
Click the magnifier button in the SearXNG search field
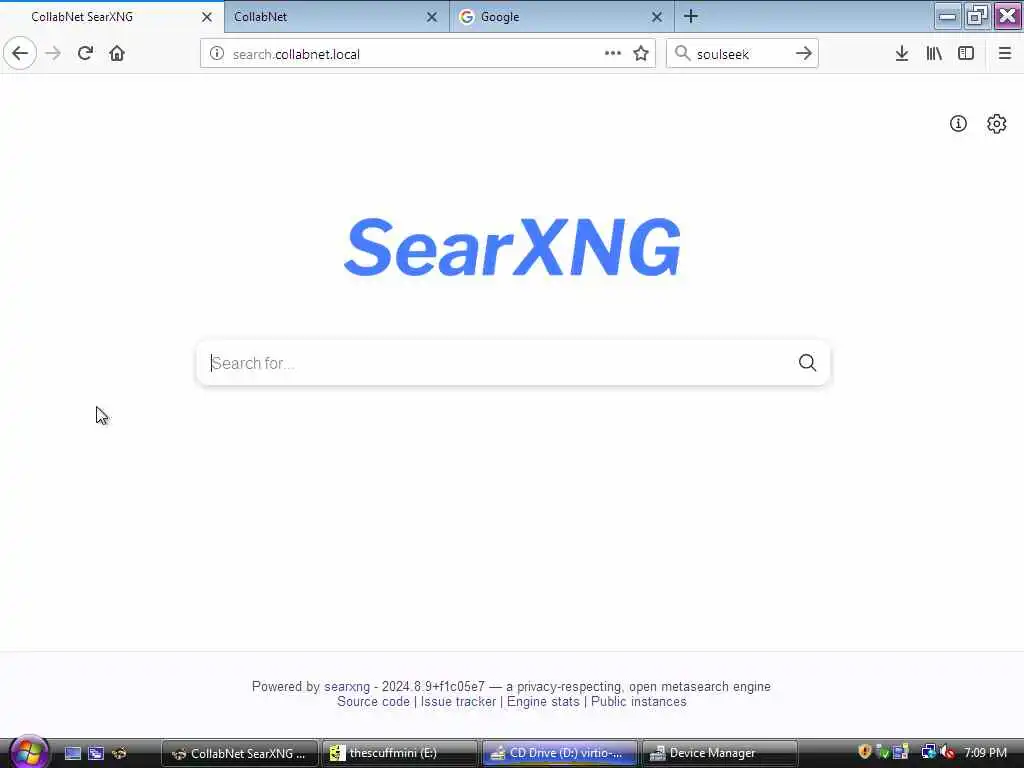click(808, 363)
